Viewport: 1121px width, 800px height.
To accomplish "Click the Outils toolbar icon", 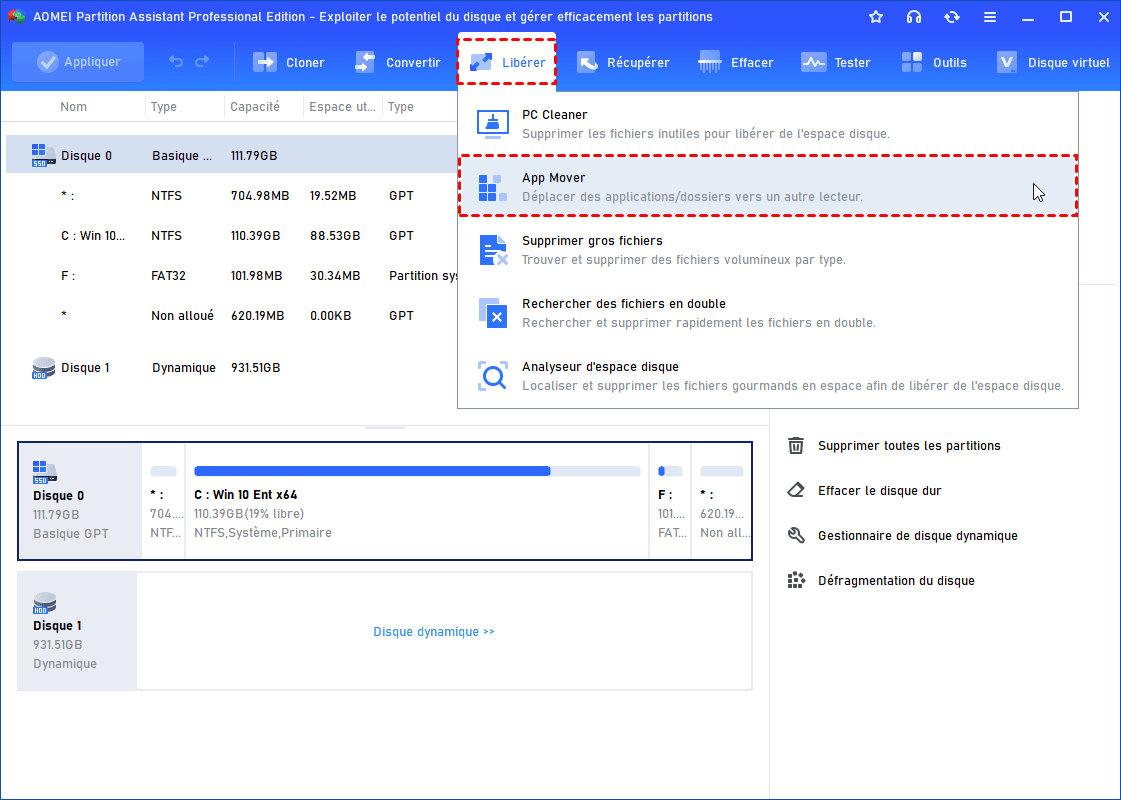I will click(x=911, y=62).
